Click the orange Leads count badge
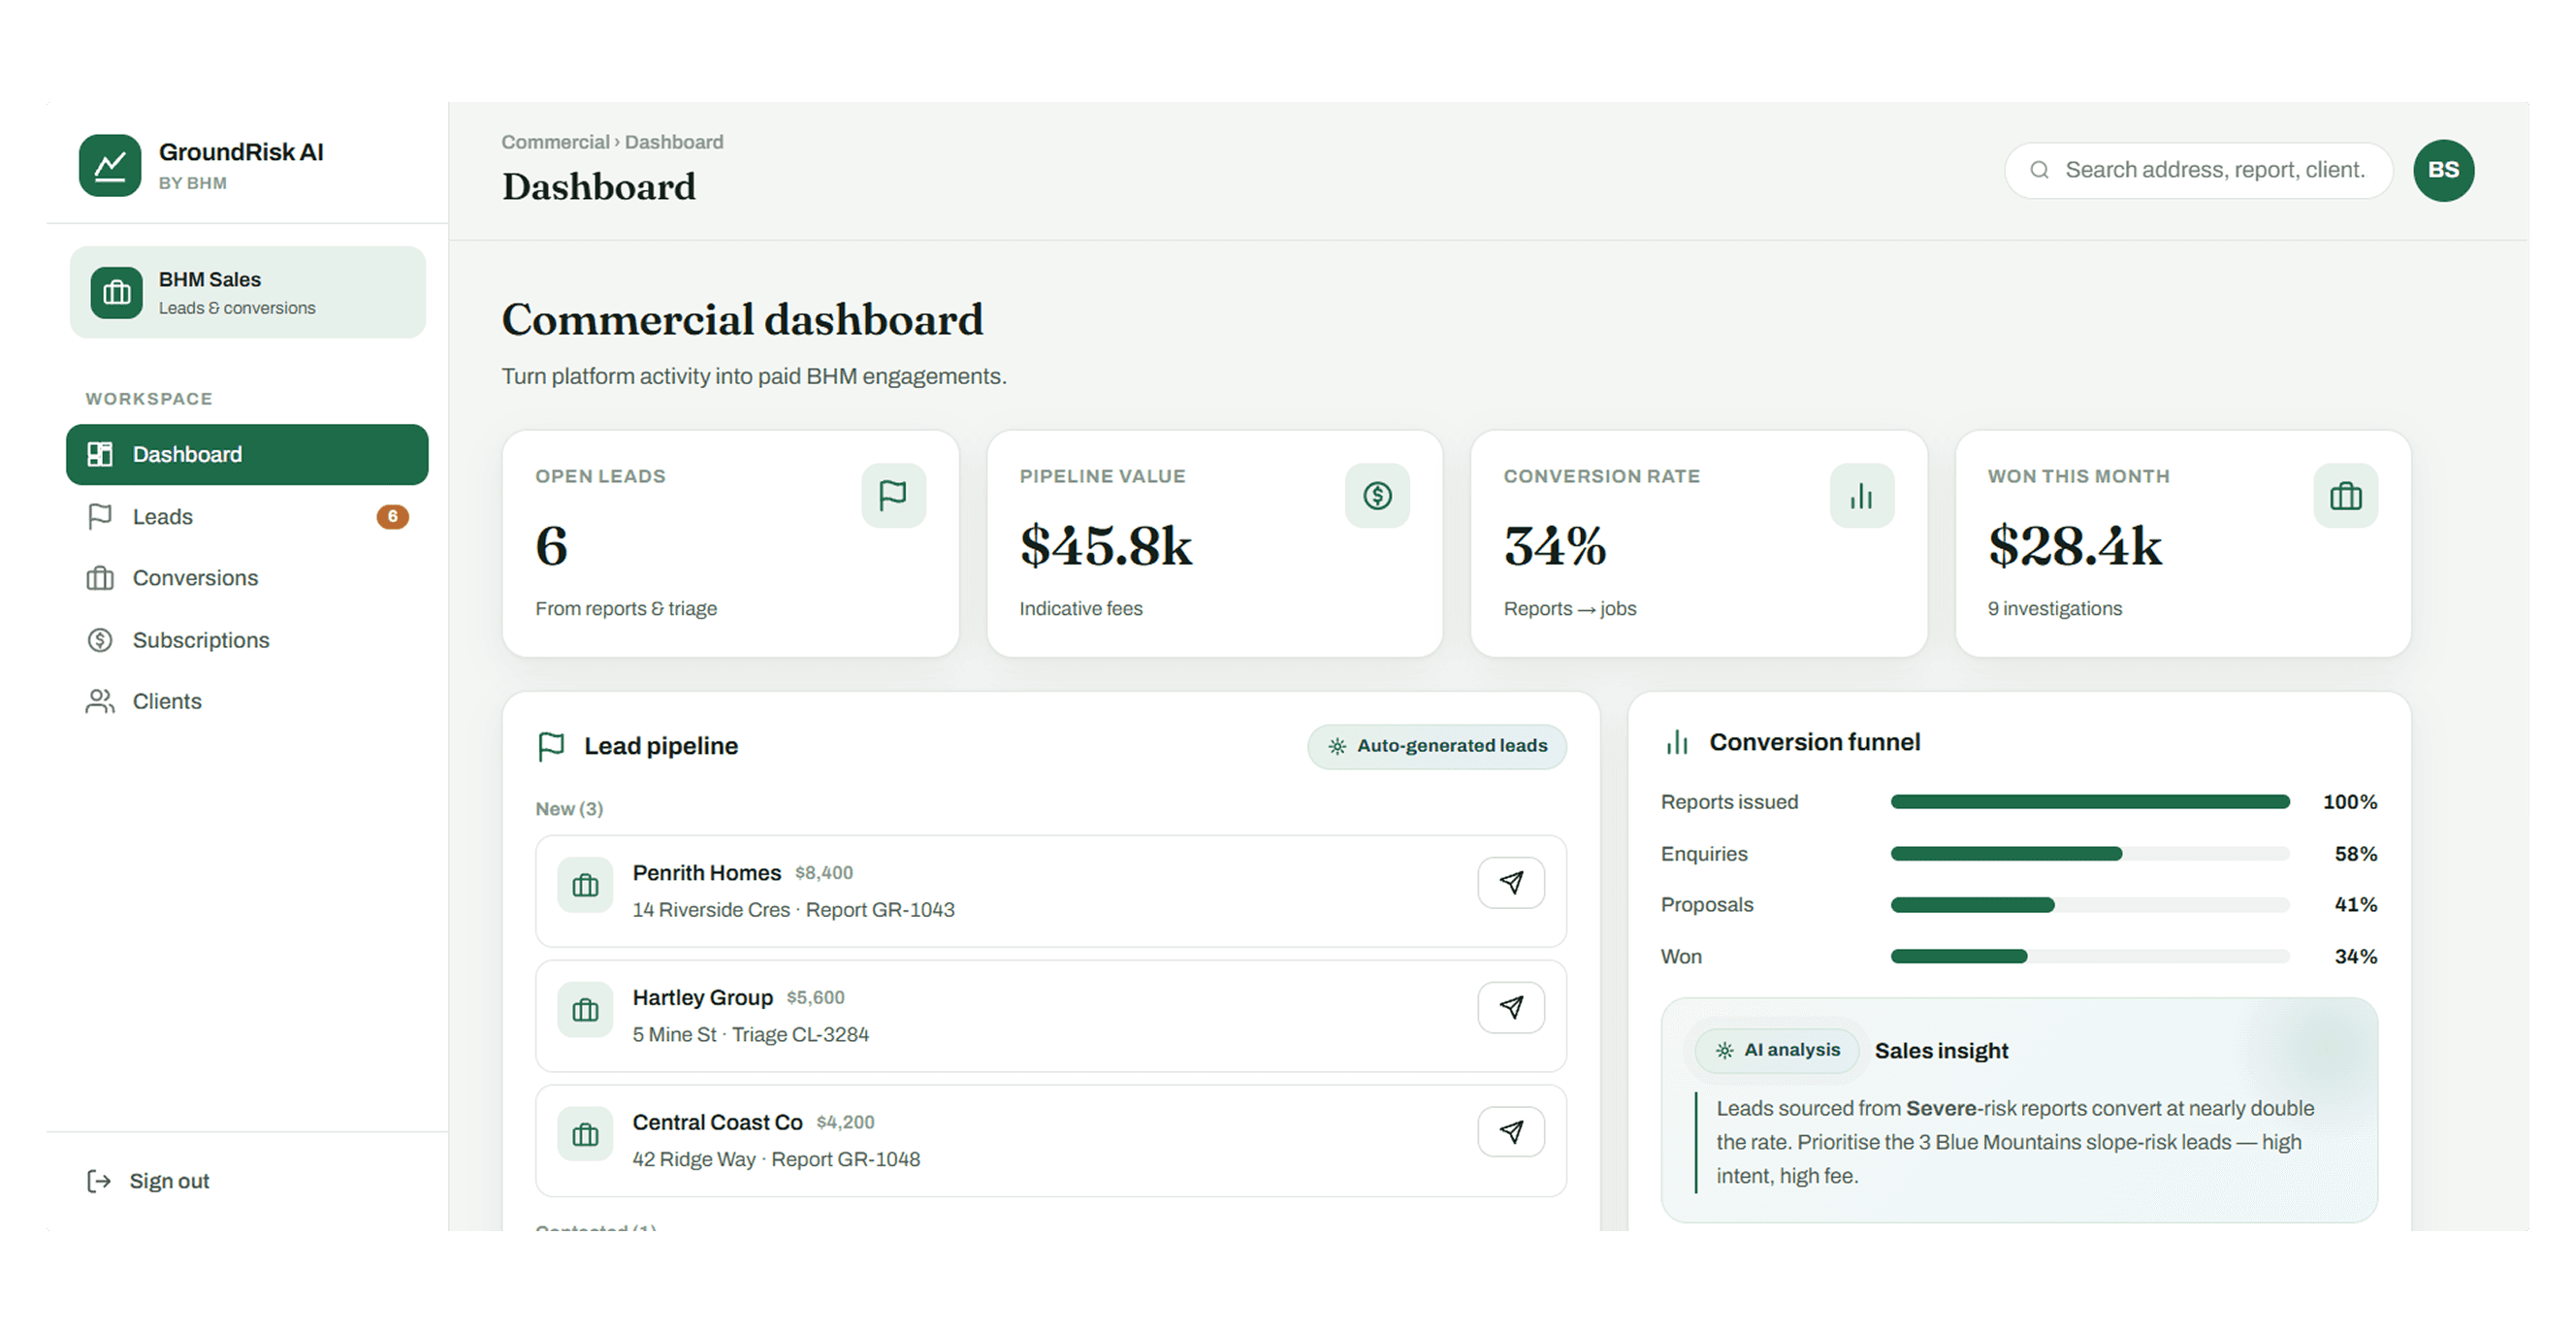Image resolution: width=2576 pixels, height=1333 pixels. (392, 516)
